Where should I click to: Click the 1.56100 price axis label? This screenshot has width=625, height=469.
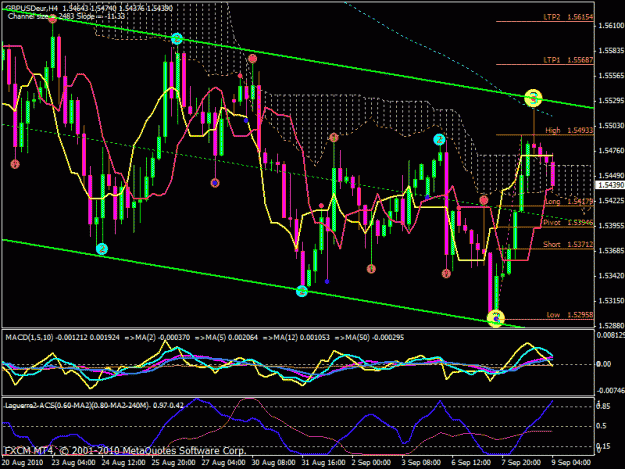pos(611,26)
